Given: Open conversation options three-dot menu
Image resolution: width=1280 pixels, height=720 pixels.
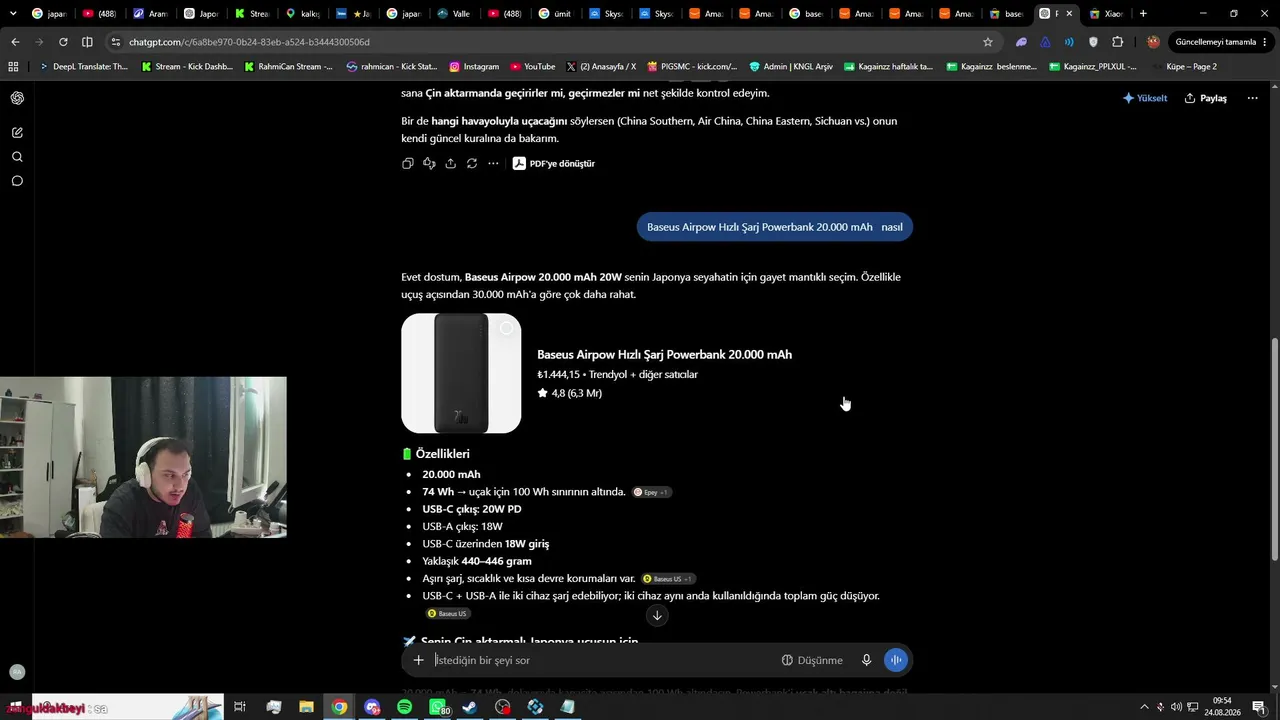Looking at the screenshot, I should [1253, 98].
